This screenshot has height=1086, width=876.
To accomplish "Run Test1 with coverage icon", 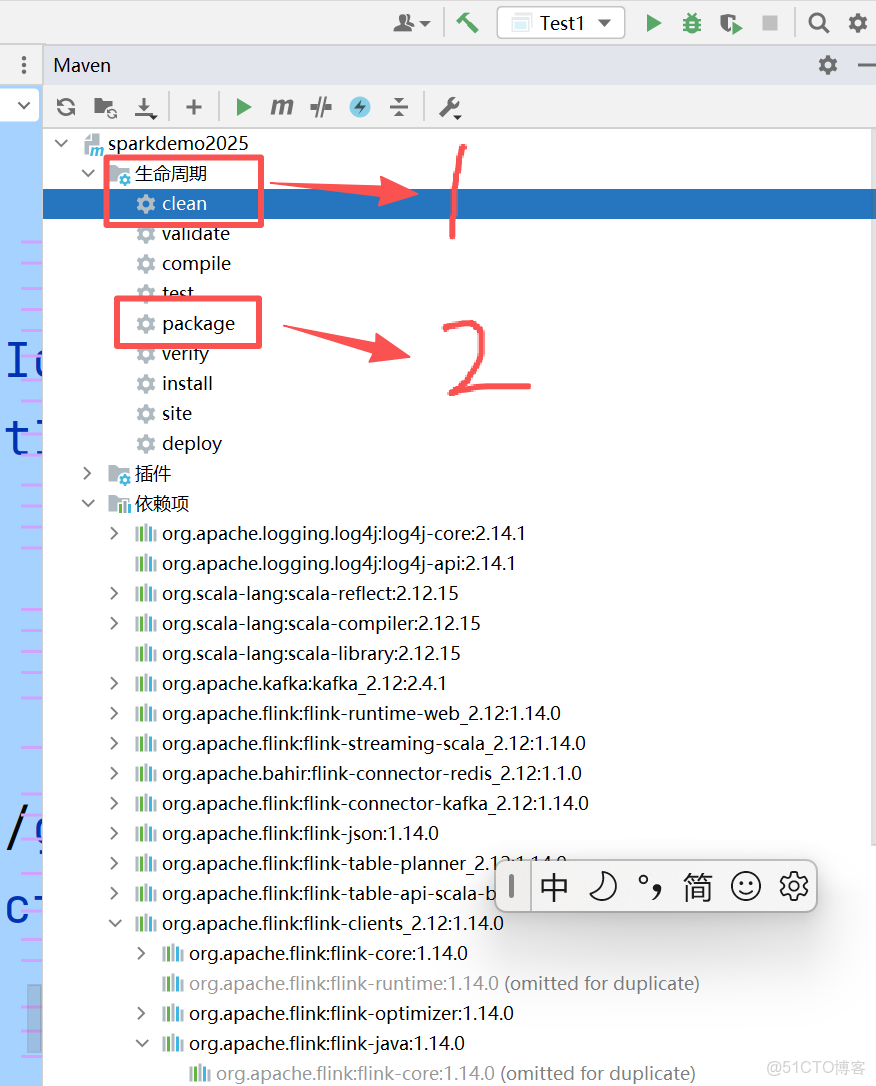I will click(731, 24).
